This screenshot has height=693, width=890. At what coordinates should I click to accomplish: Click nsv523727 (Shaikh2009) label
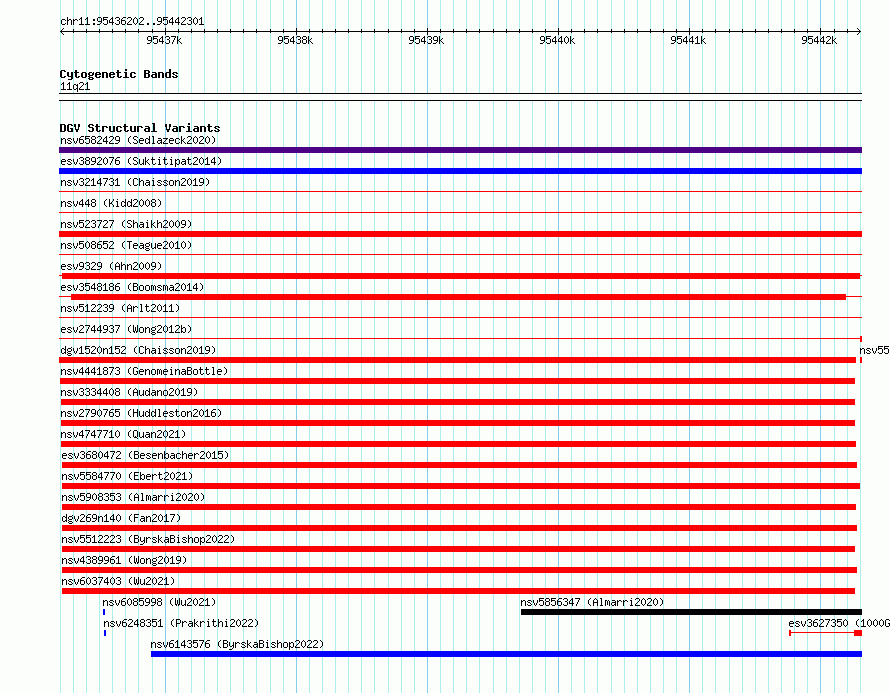point(126,224)
